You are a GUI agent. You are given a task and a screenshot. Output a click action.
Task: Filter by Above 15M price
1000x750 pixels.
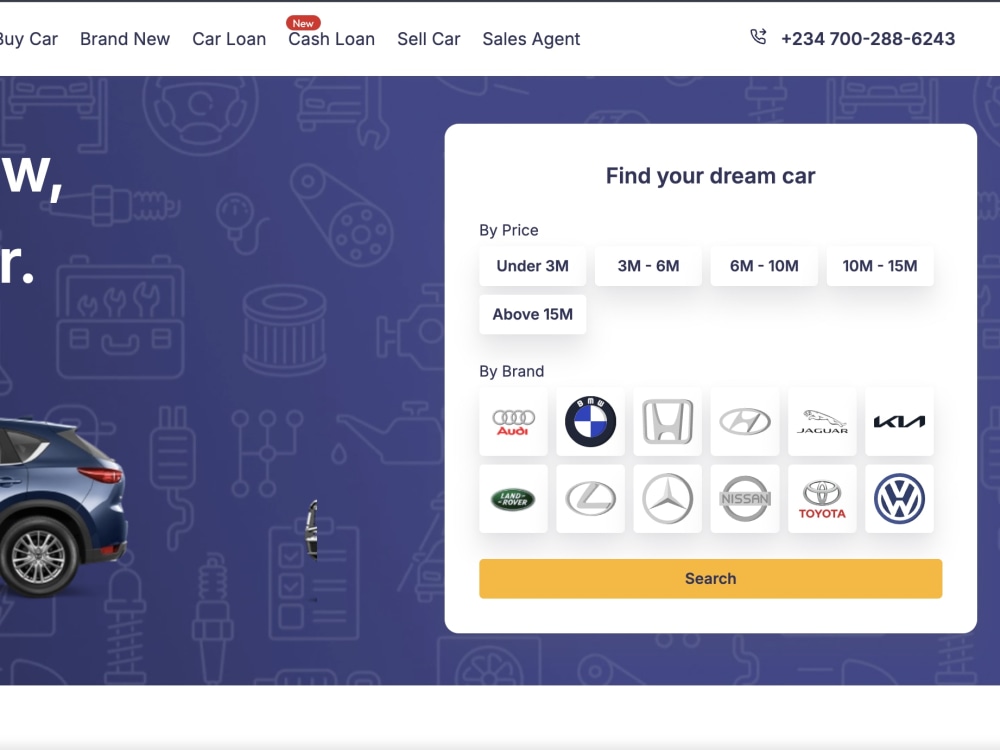tap(533, 314)
